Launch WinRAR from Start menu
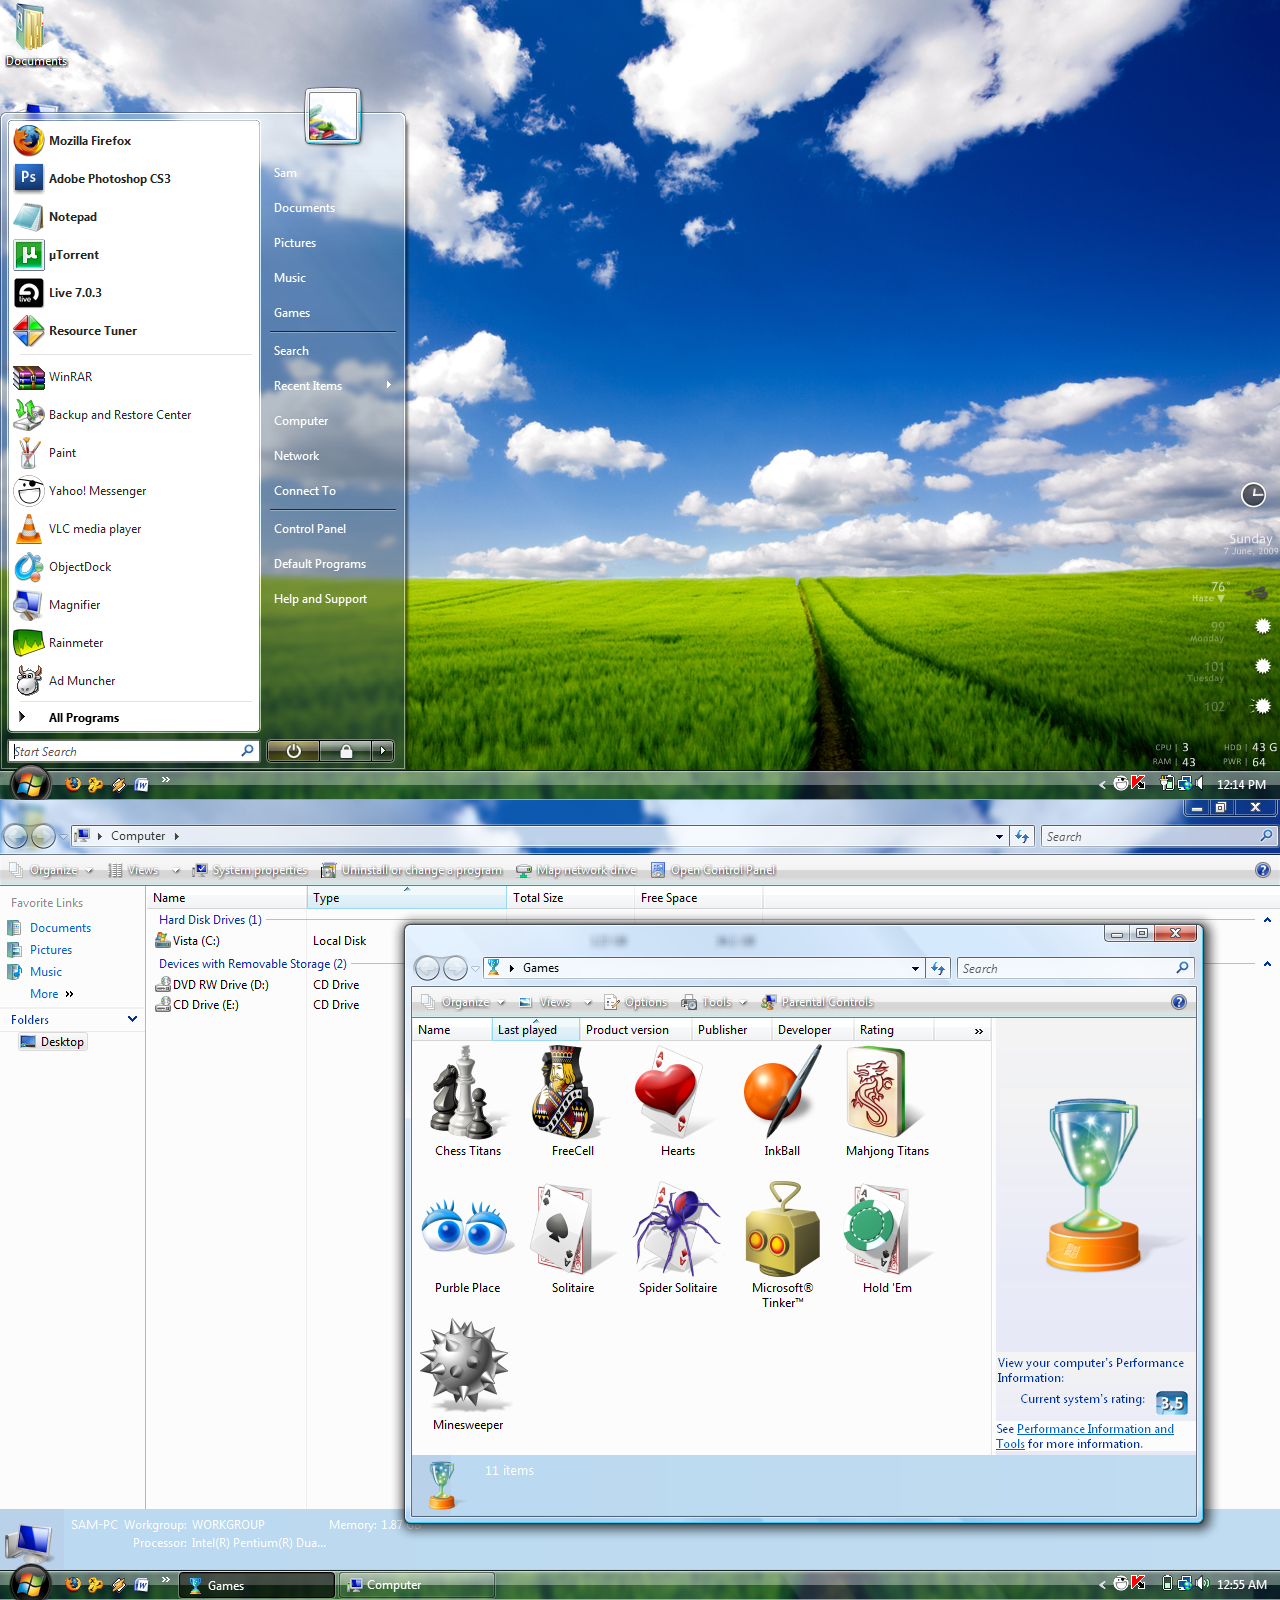Image resolution: width=1280 pixels, height=1600 pixels. coord(134,377)
